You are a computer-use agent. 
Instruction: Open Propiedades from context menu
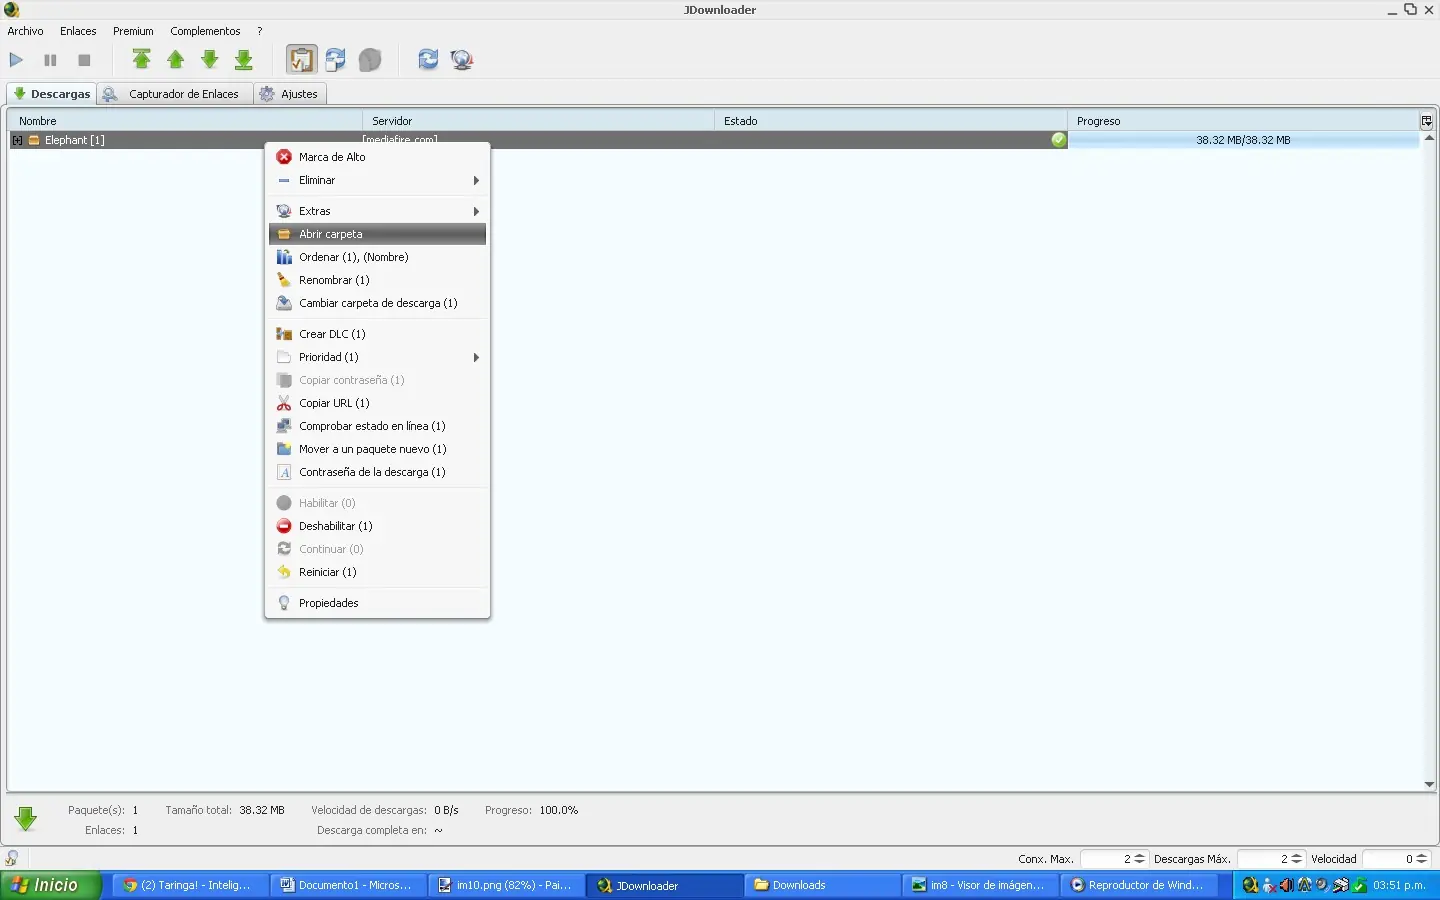click(378, 603)
